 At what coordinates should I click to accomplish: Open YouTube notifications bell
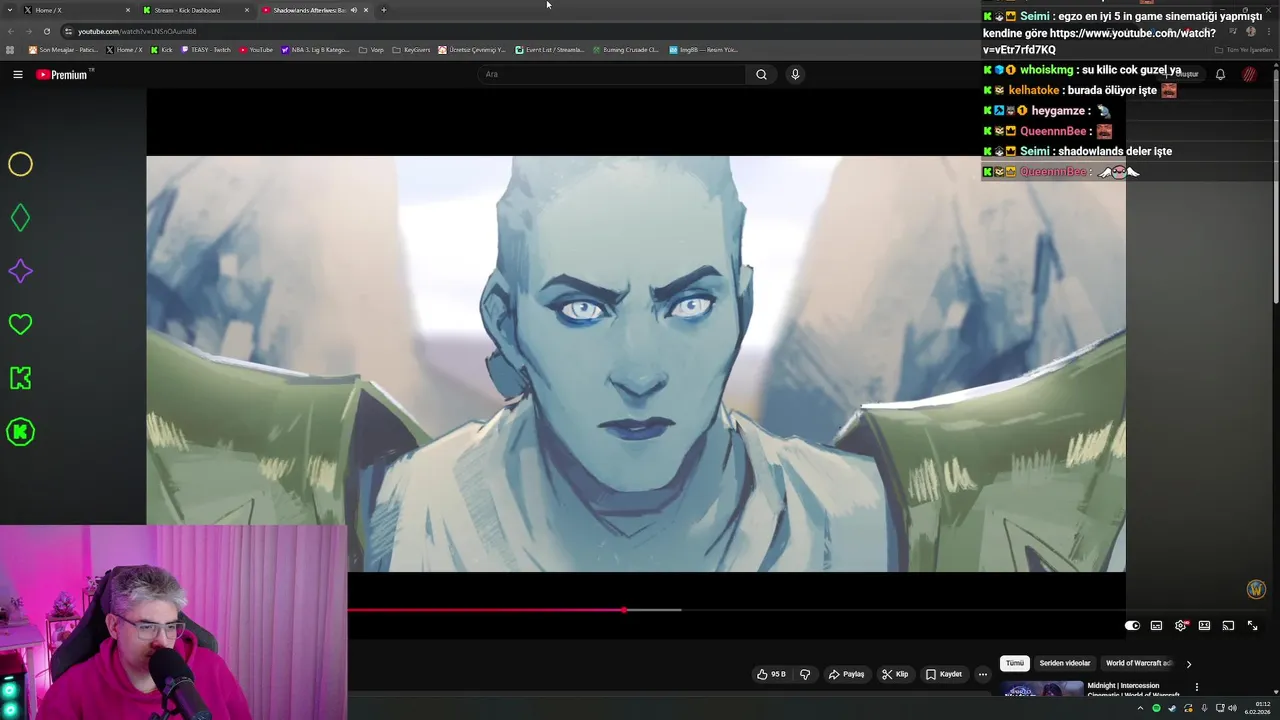coord(1220,74)
